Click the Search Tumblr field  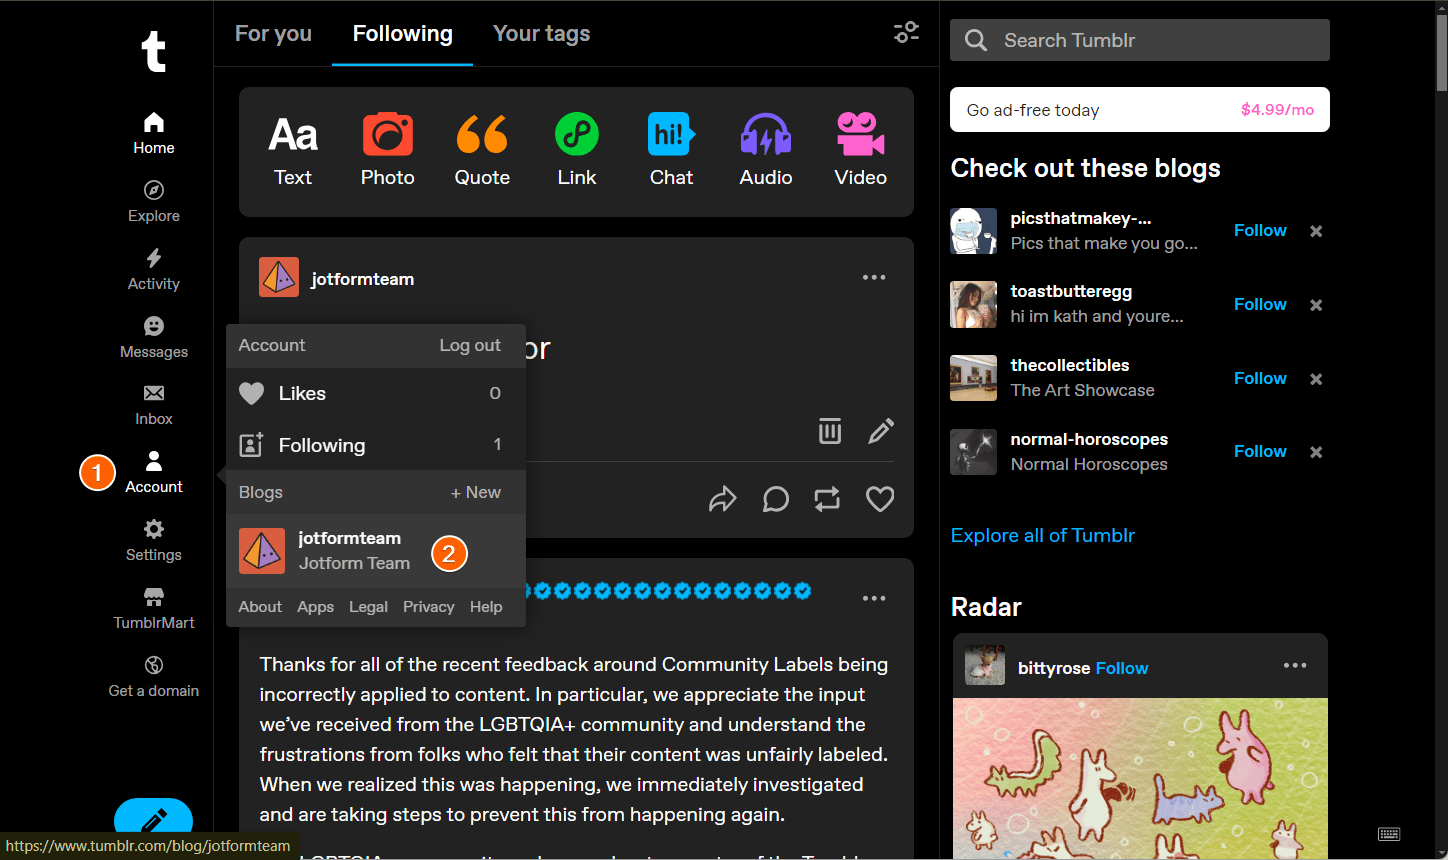[1140, 40]
